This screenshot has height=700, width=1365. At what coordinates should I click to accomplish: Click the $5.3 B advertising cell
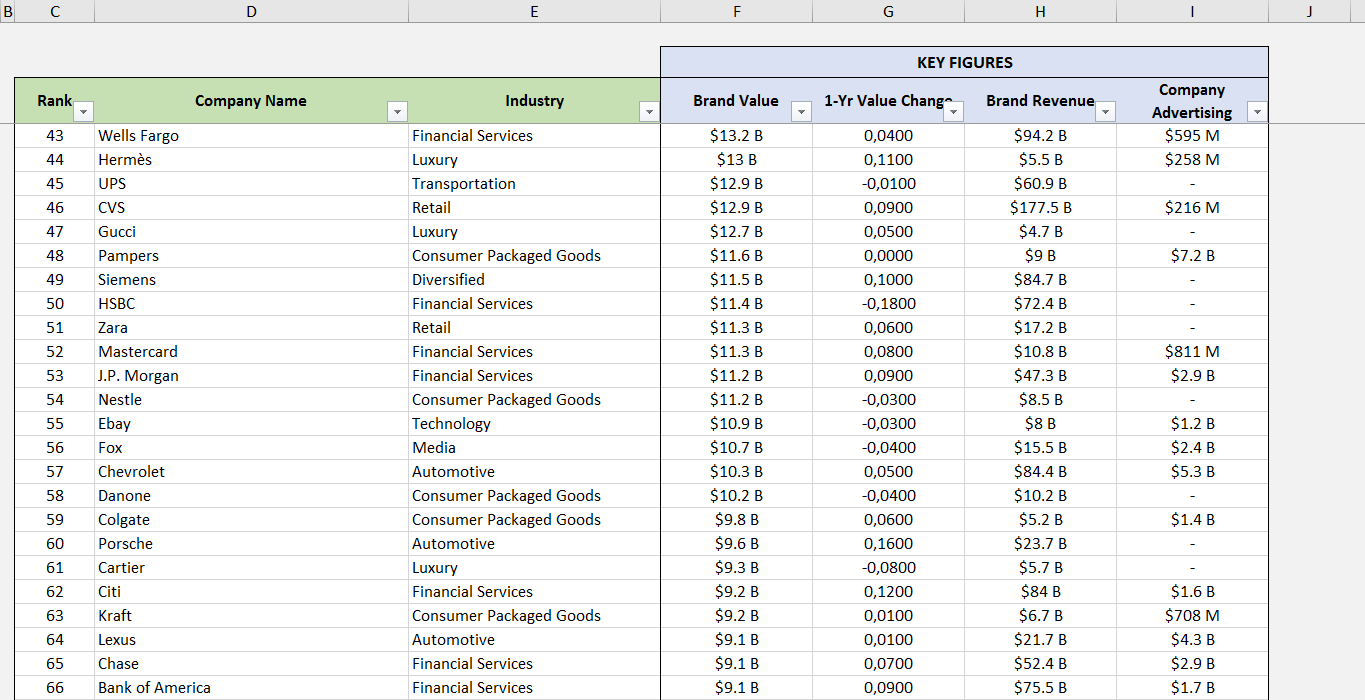[x=1192, y=472]
